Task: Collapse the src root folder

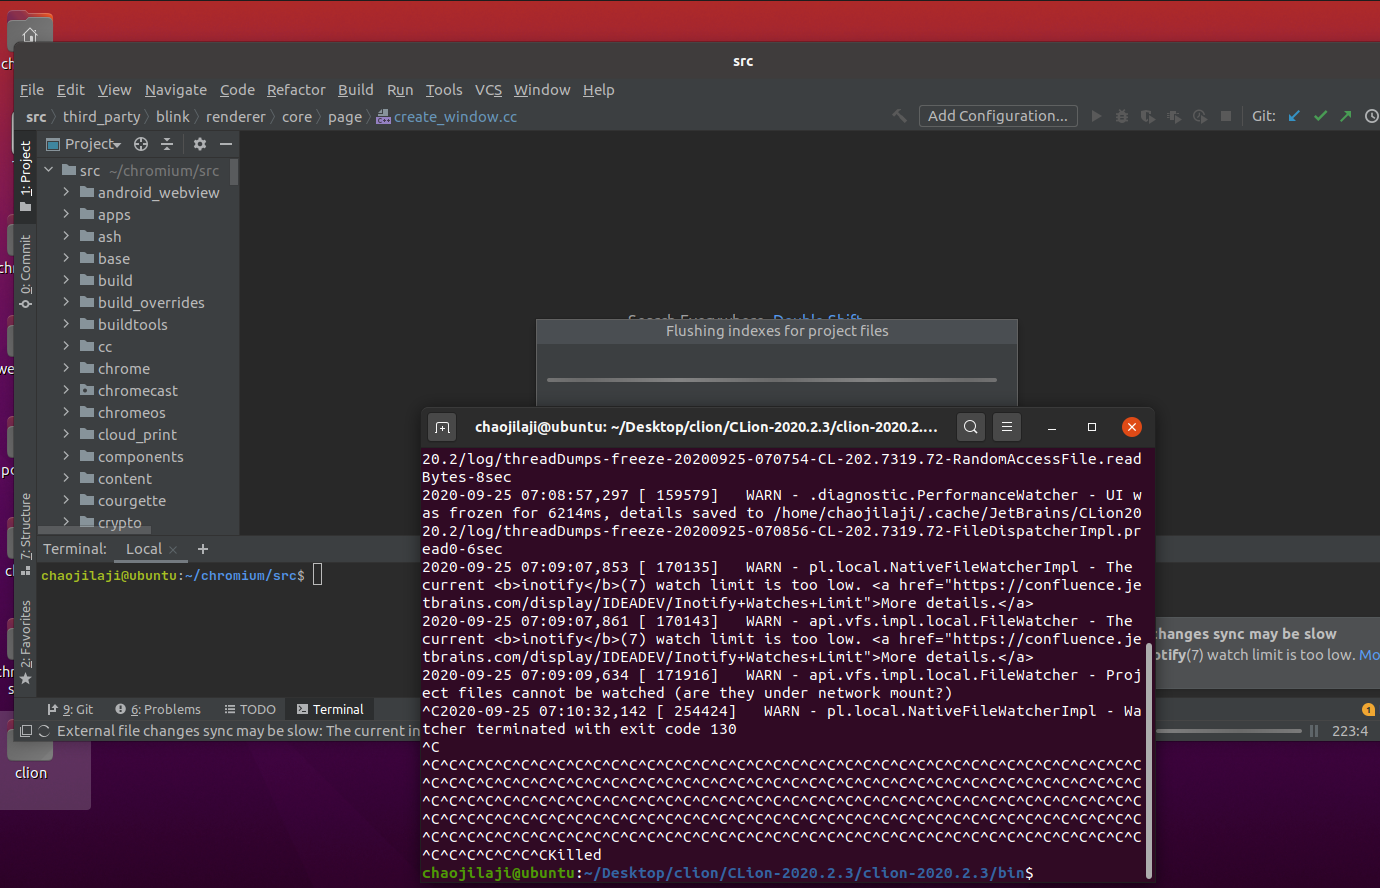Action: pyautogui.click(x=48, y=170)
